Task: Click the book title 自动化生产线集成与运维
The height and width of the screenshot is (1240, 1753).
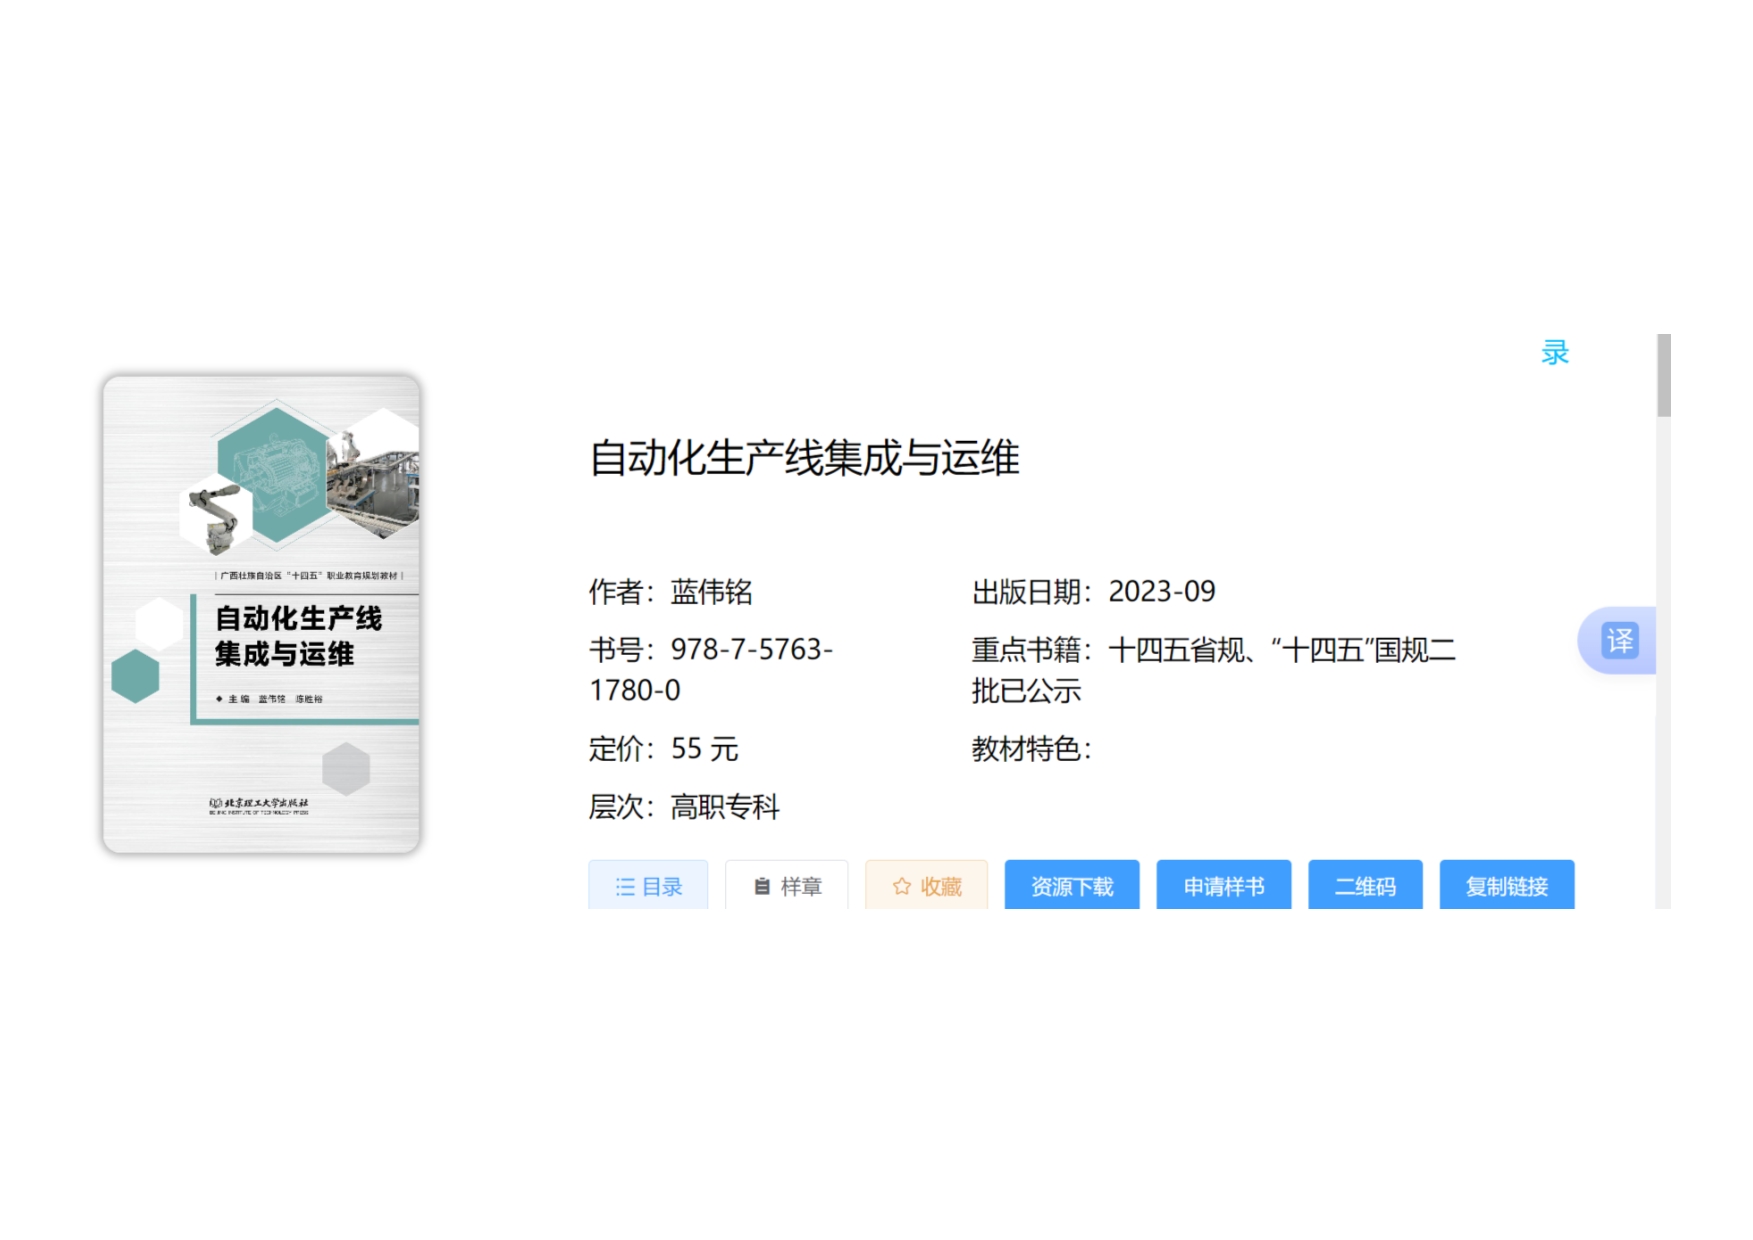Action: coord(804,458)
